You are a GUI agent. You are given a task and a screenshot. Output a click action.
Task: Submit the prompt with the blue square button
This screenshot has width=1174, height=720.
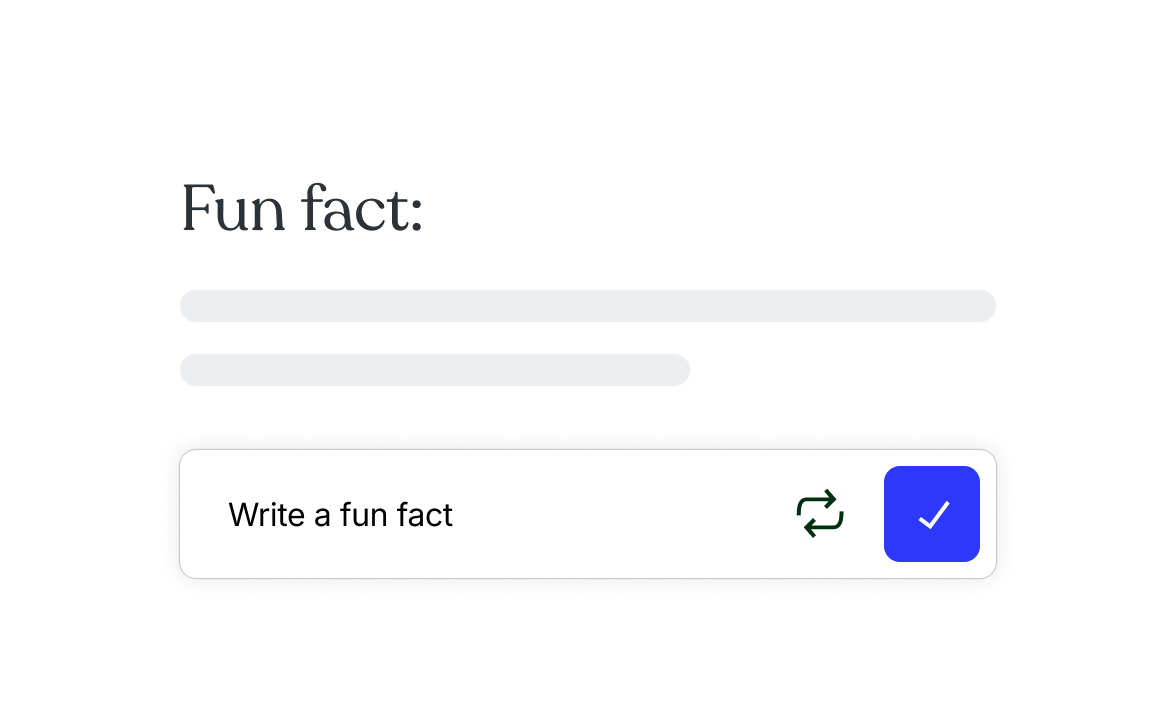click(x=932, y=514)
